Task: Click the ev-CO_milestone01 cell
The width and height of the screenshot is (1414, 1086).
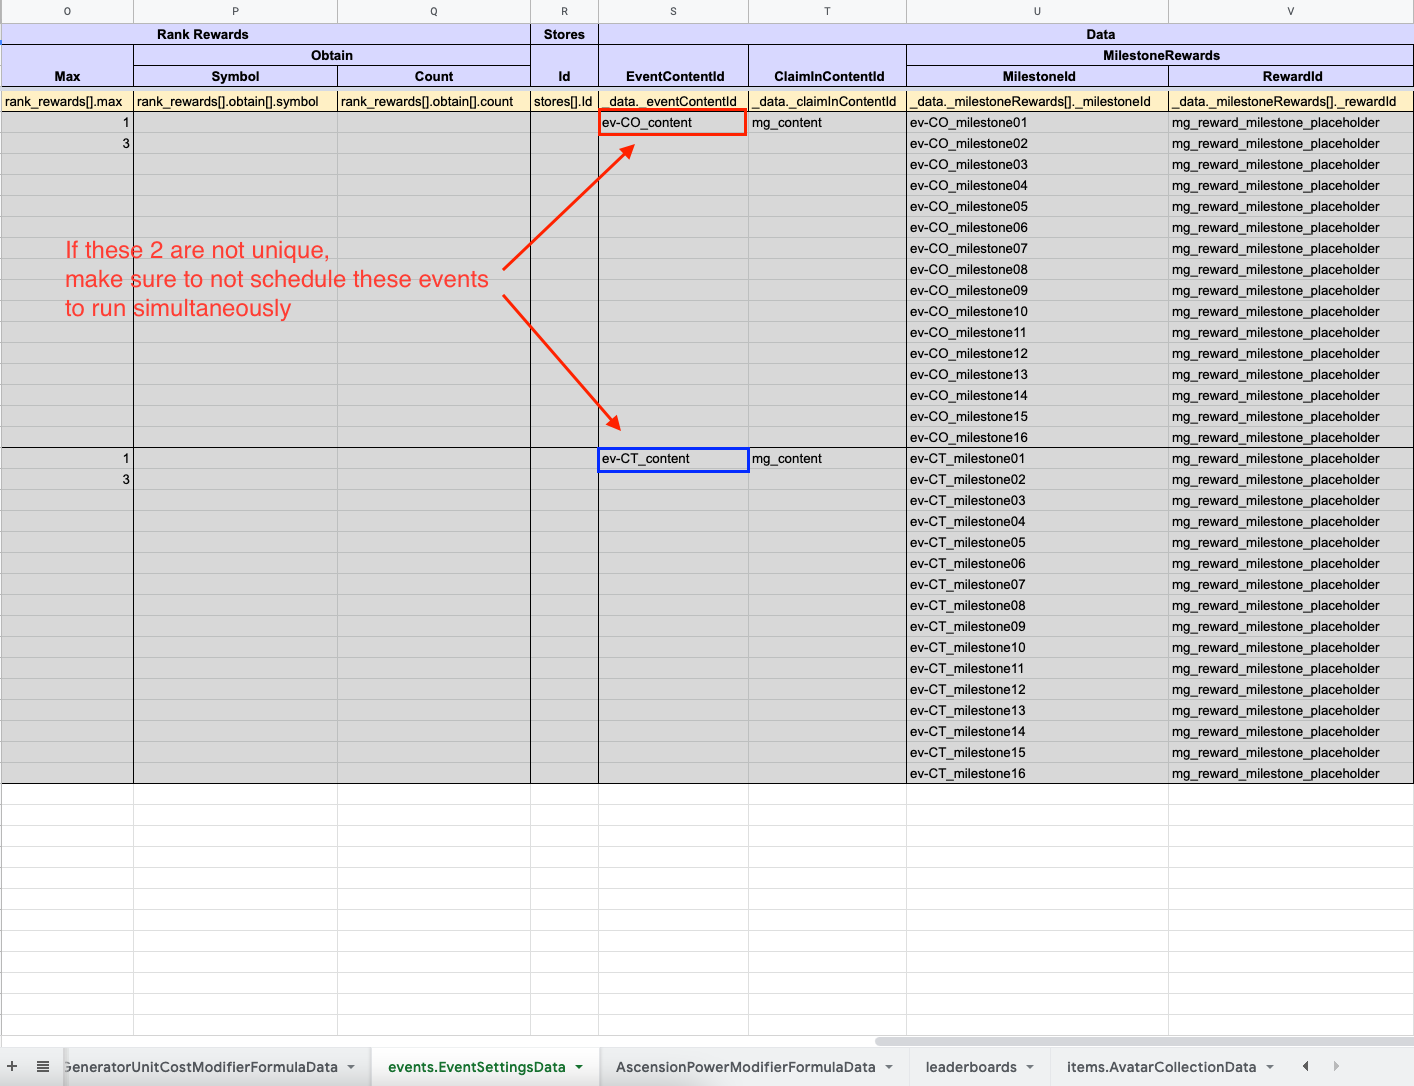Action: coord(1037,122)
